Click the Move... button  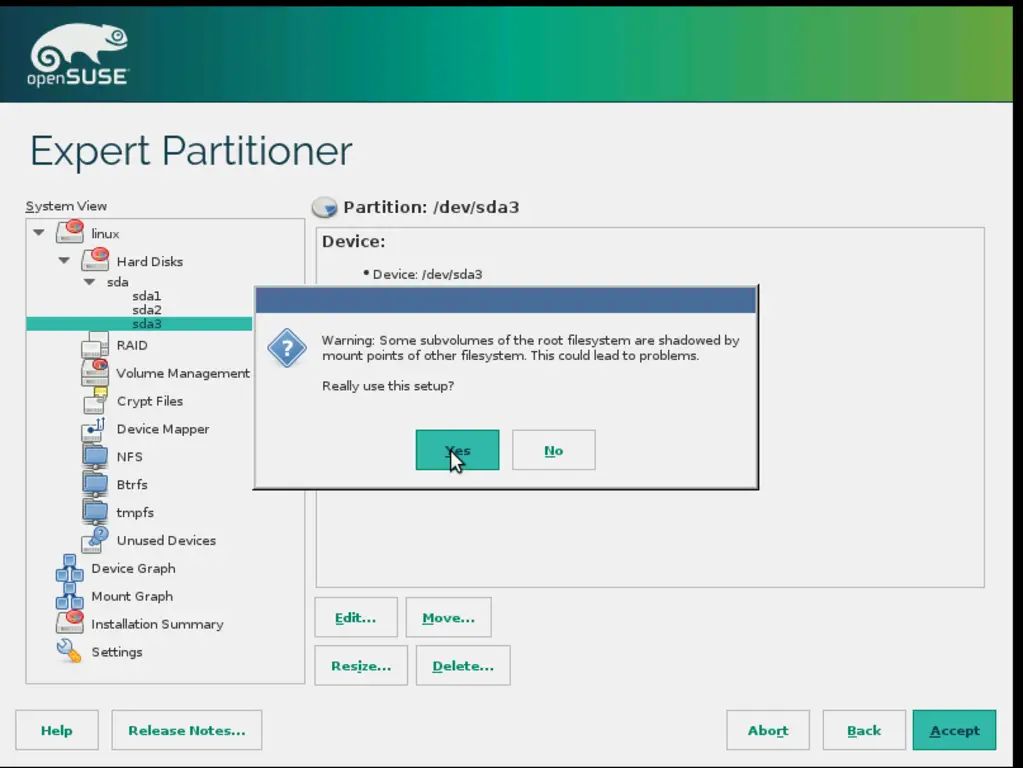coord(448,617)
